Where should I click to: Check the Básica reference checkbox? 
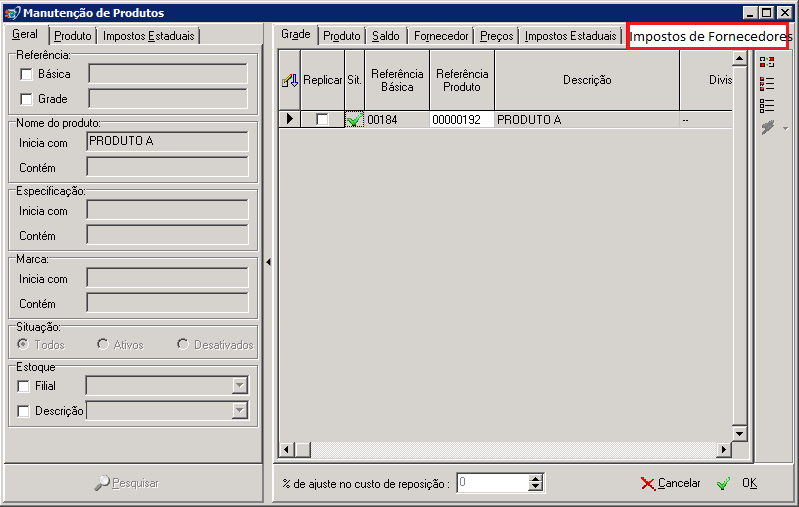pyautogui.click(x=26, y=74)
